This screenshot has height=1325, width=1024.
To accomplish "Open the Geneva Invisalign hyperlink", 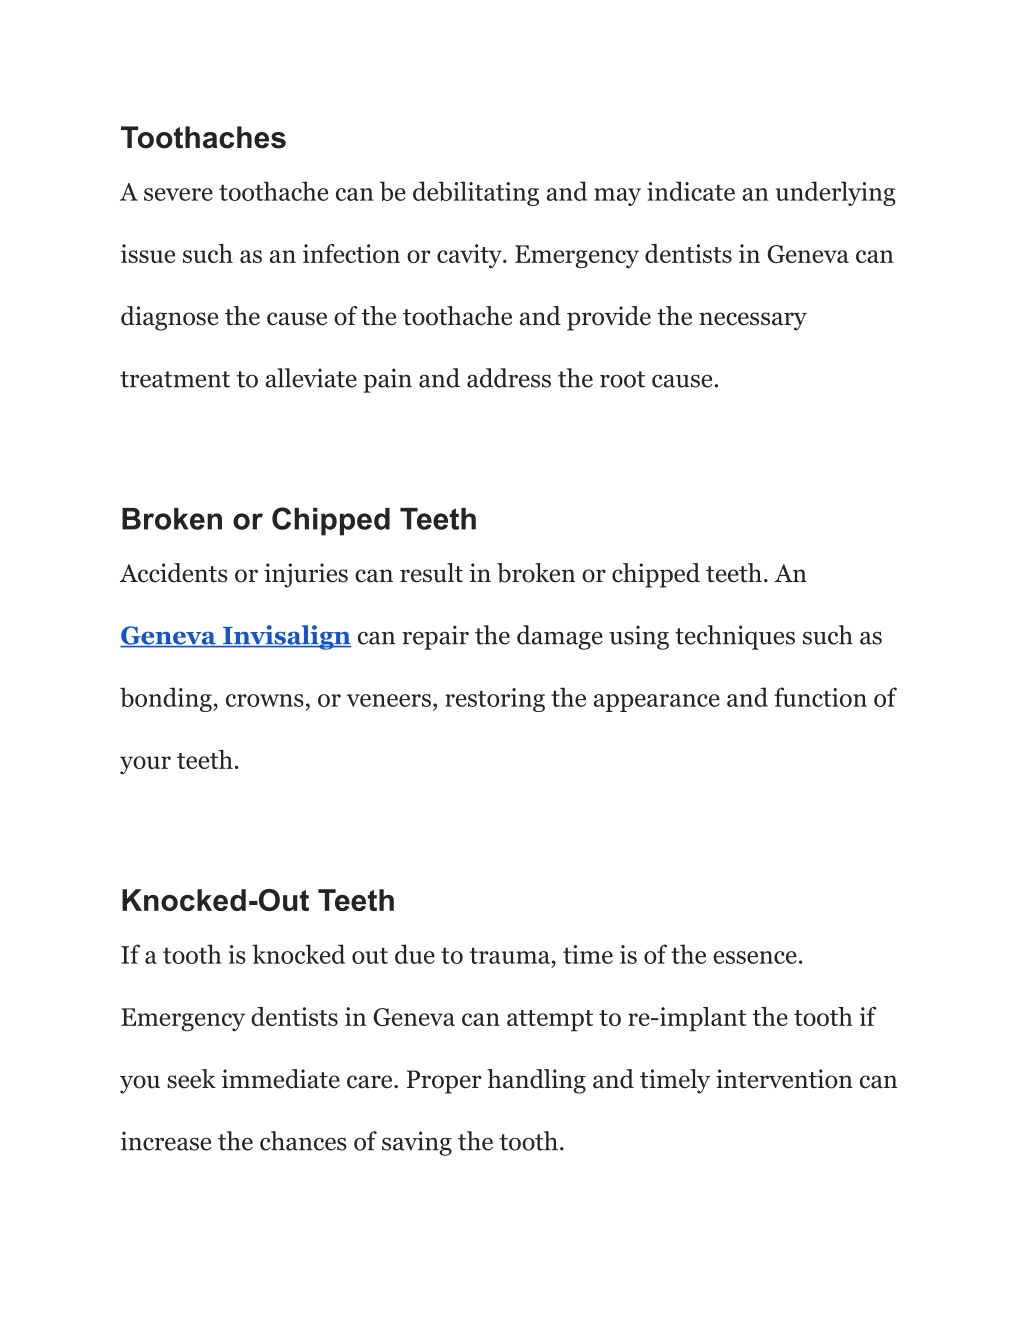I will pyautogui.click(x=235, y=636).
